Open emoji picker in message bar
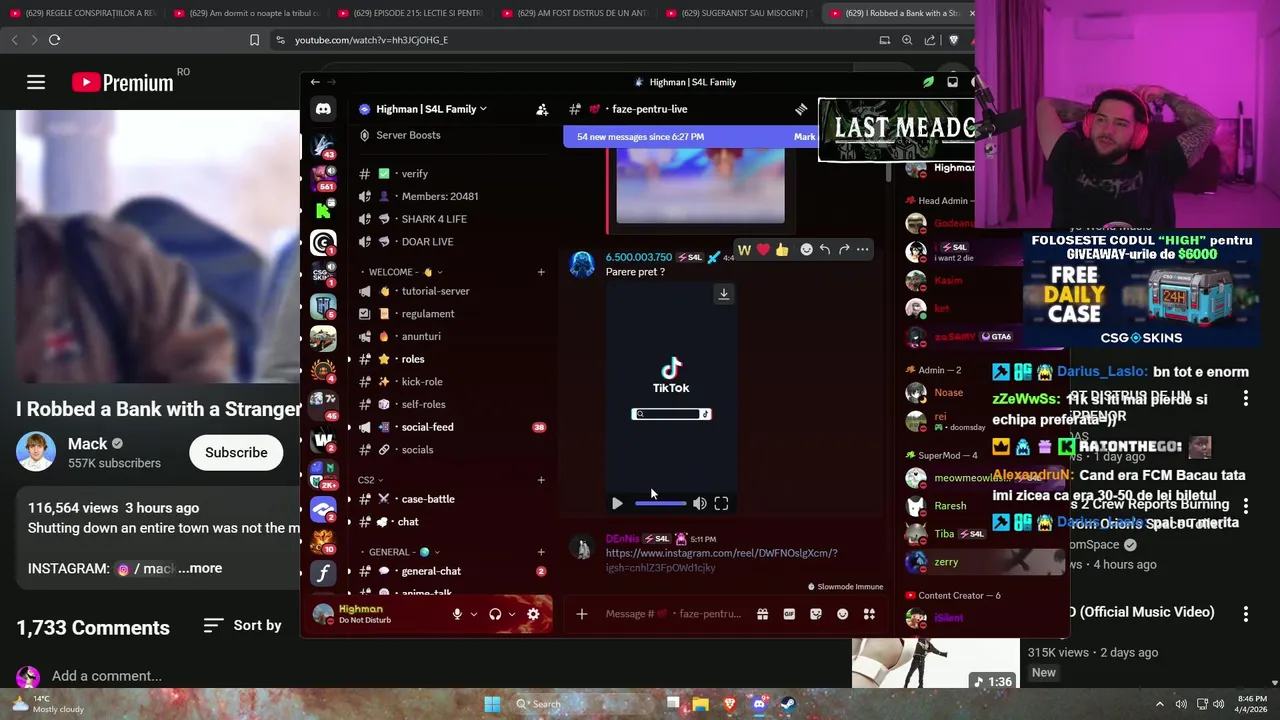 (x=843, y=614)
